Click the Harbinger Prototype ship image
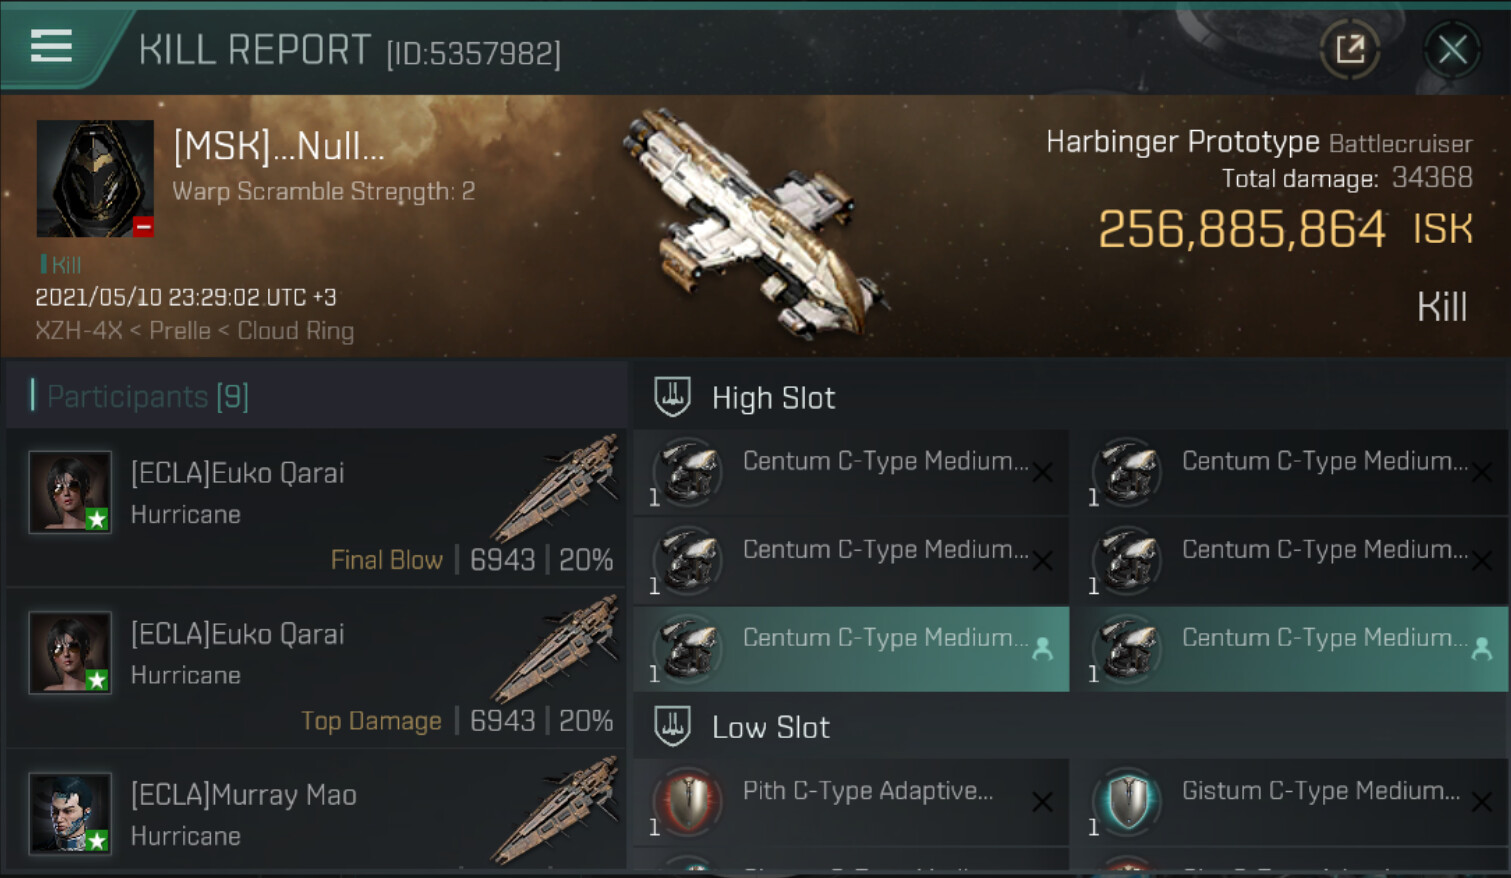Viewport: 1511px width, 878px height. coord(755,225)
